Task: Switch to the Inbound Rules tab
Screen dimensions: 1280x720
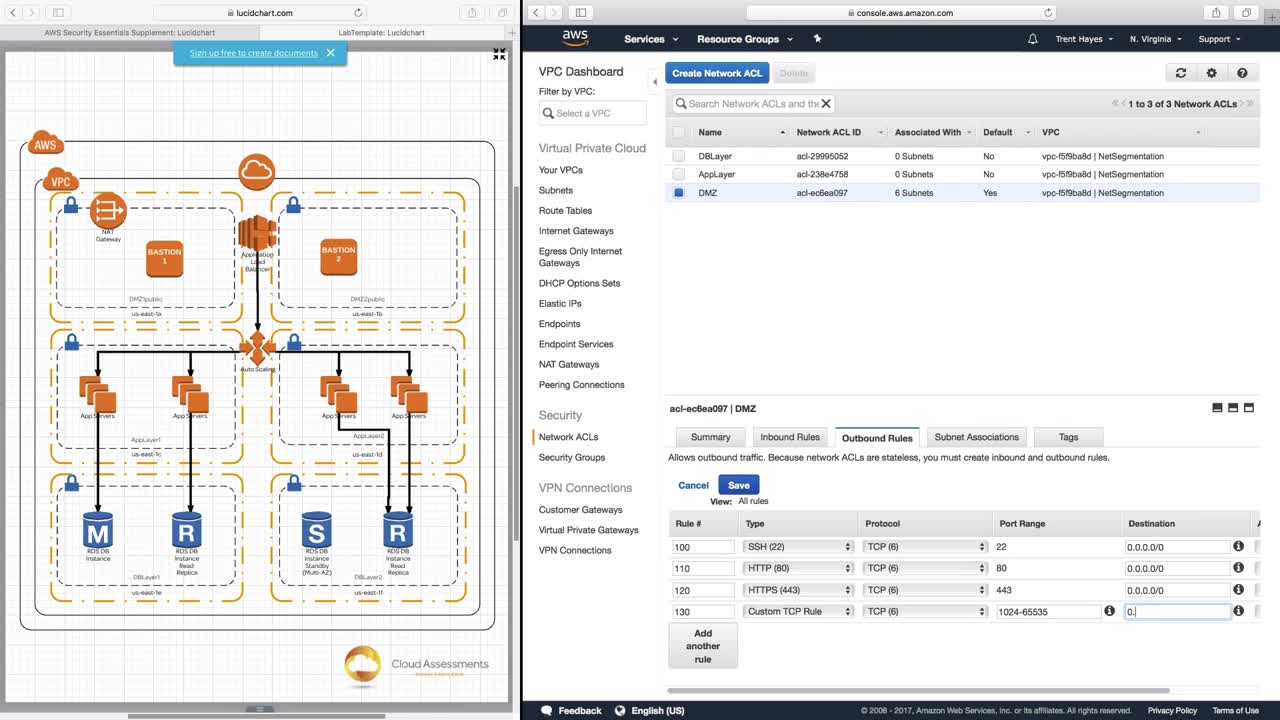Action: tap(789, 437)
